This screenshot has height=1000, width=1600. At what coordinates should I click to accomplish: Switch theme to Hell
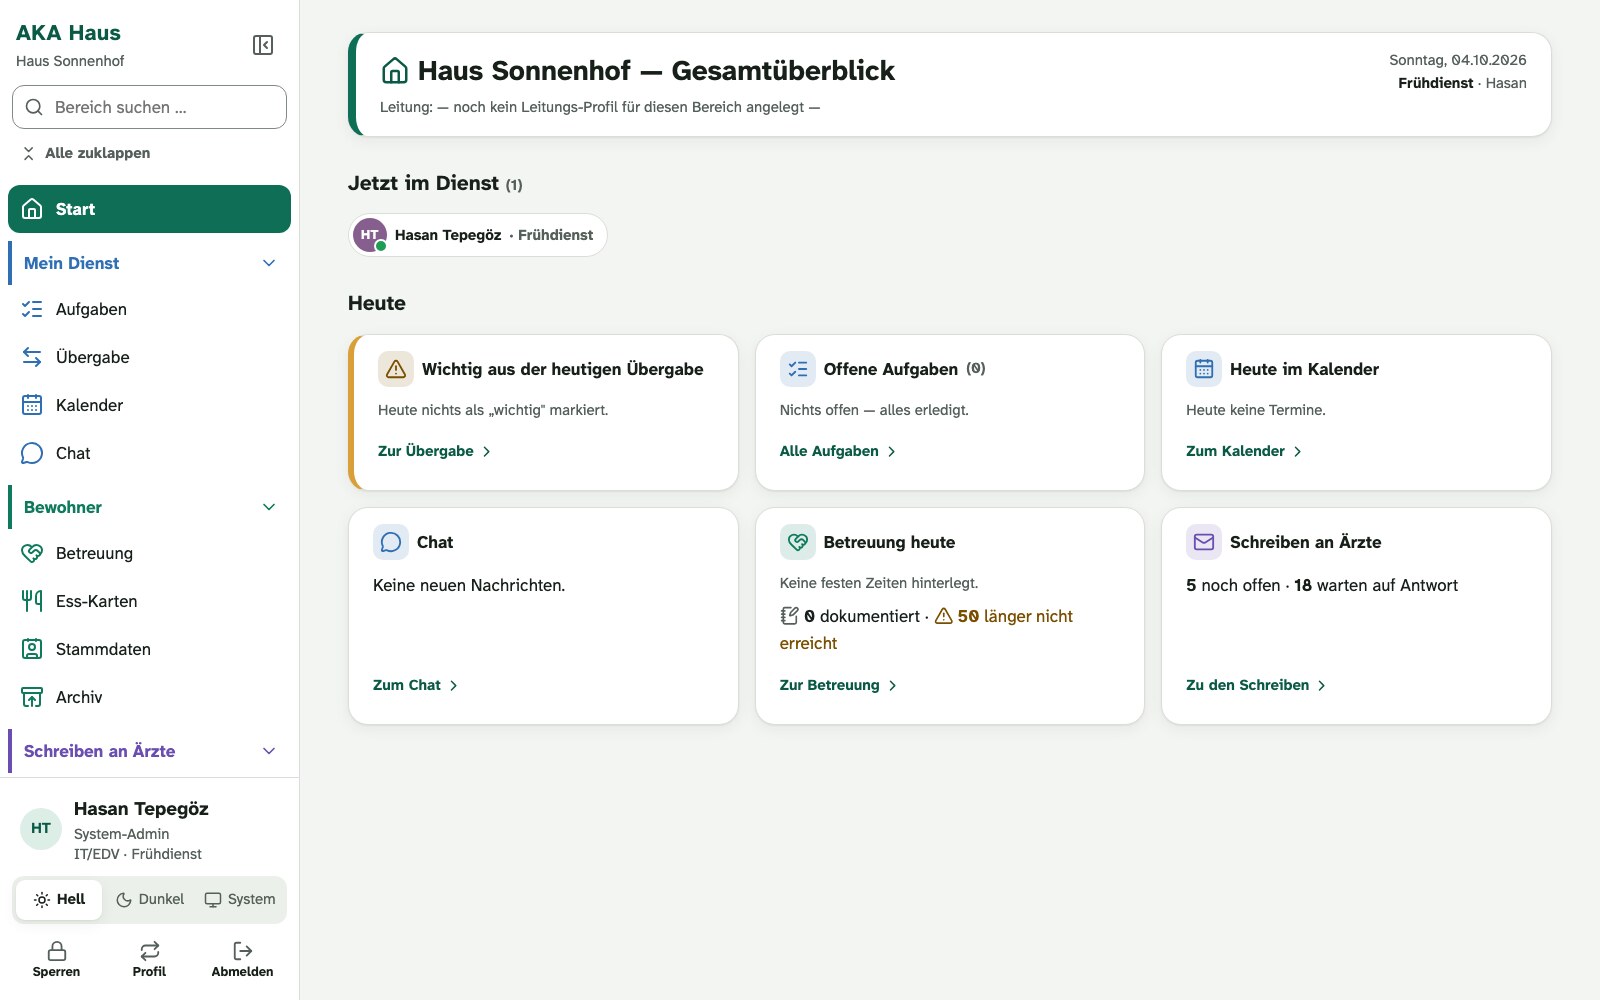pyautogui.click(x=59, y=899)
